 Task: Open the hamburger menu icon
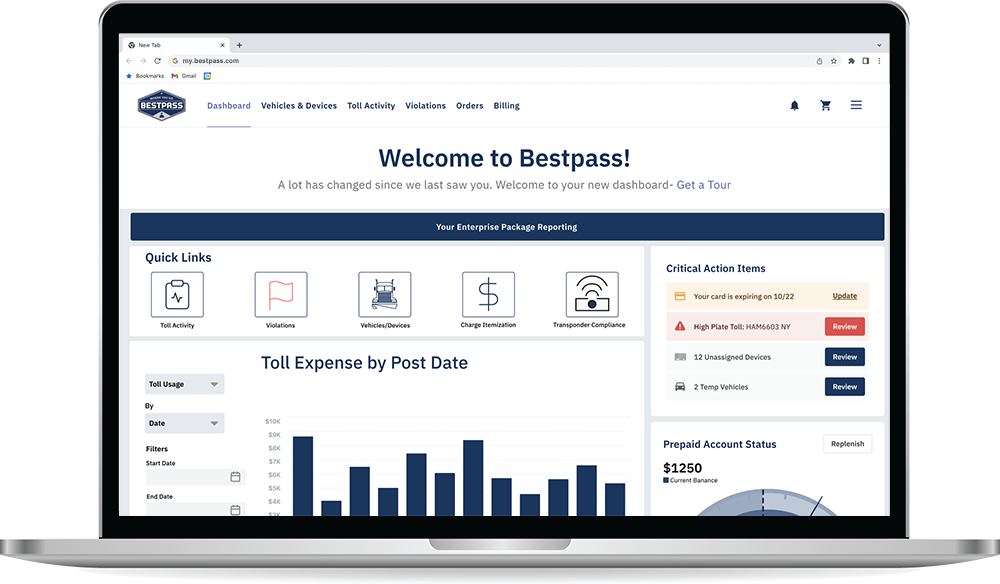[856, 105]
